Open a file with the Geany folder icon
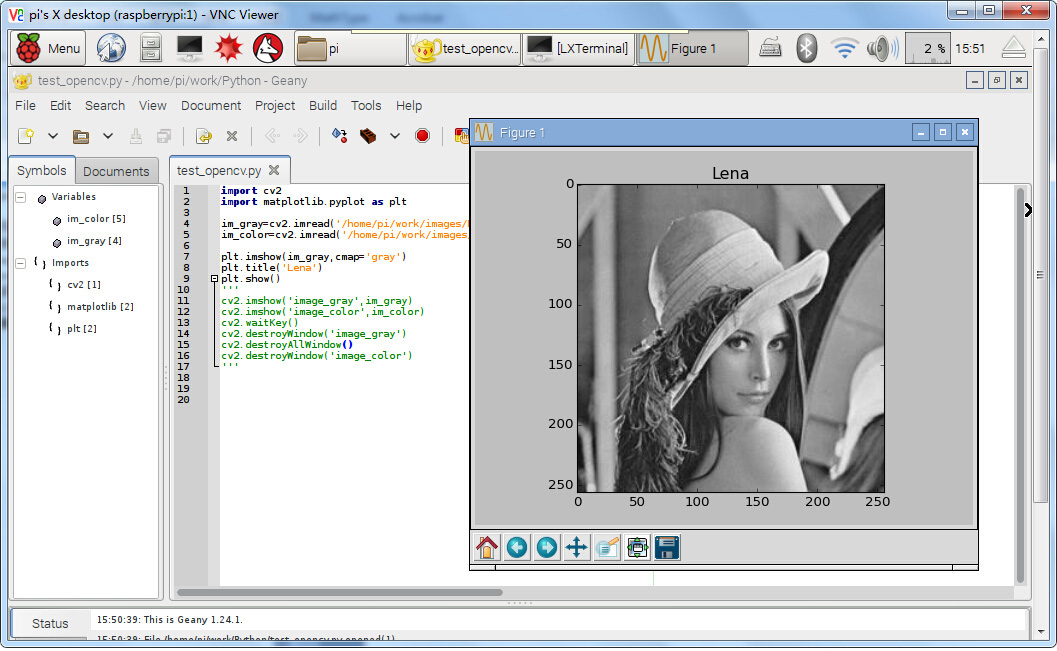 click(81, 136)
